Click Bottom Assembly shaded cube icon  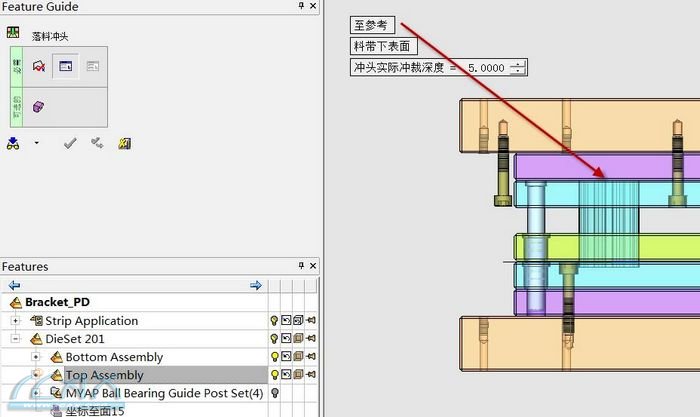[298, 356]
